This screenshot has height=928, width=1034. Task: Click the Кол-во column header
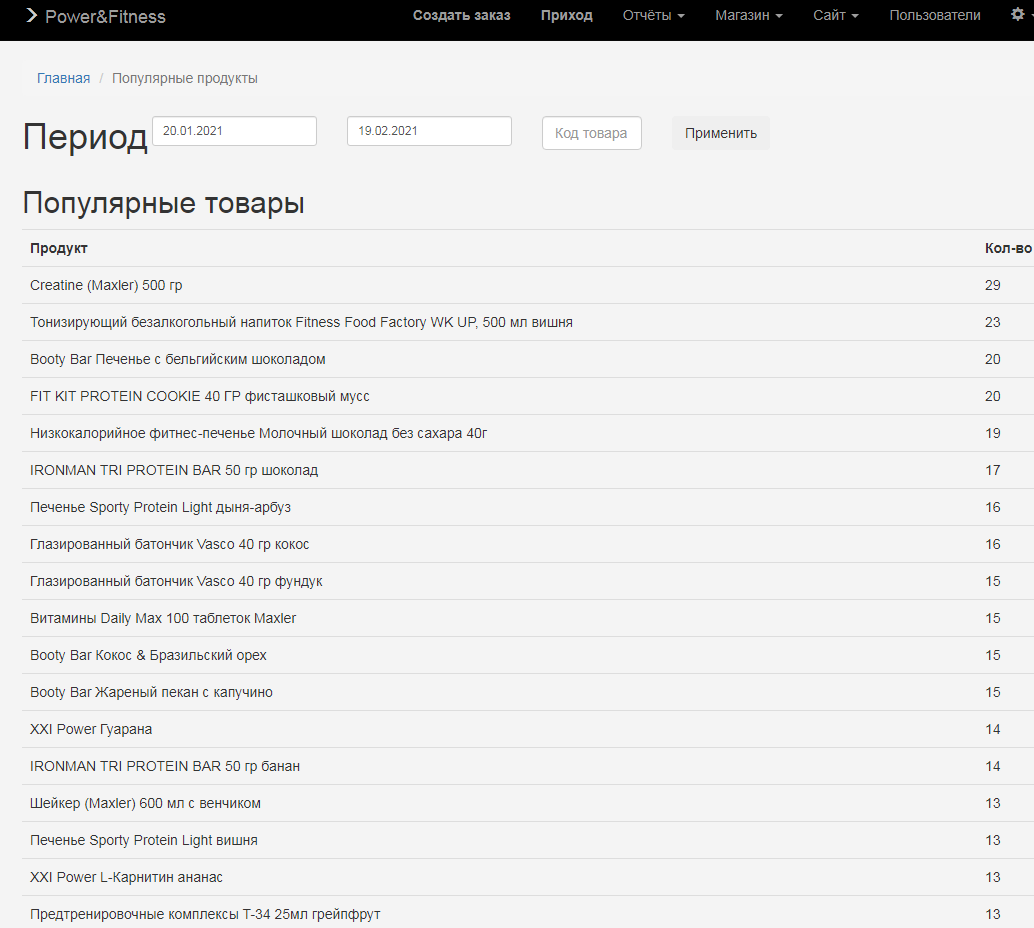click(1007, 248)
